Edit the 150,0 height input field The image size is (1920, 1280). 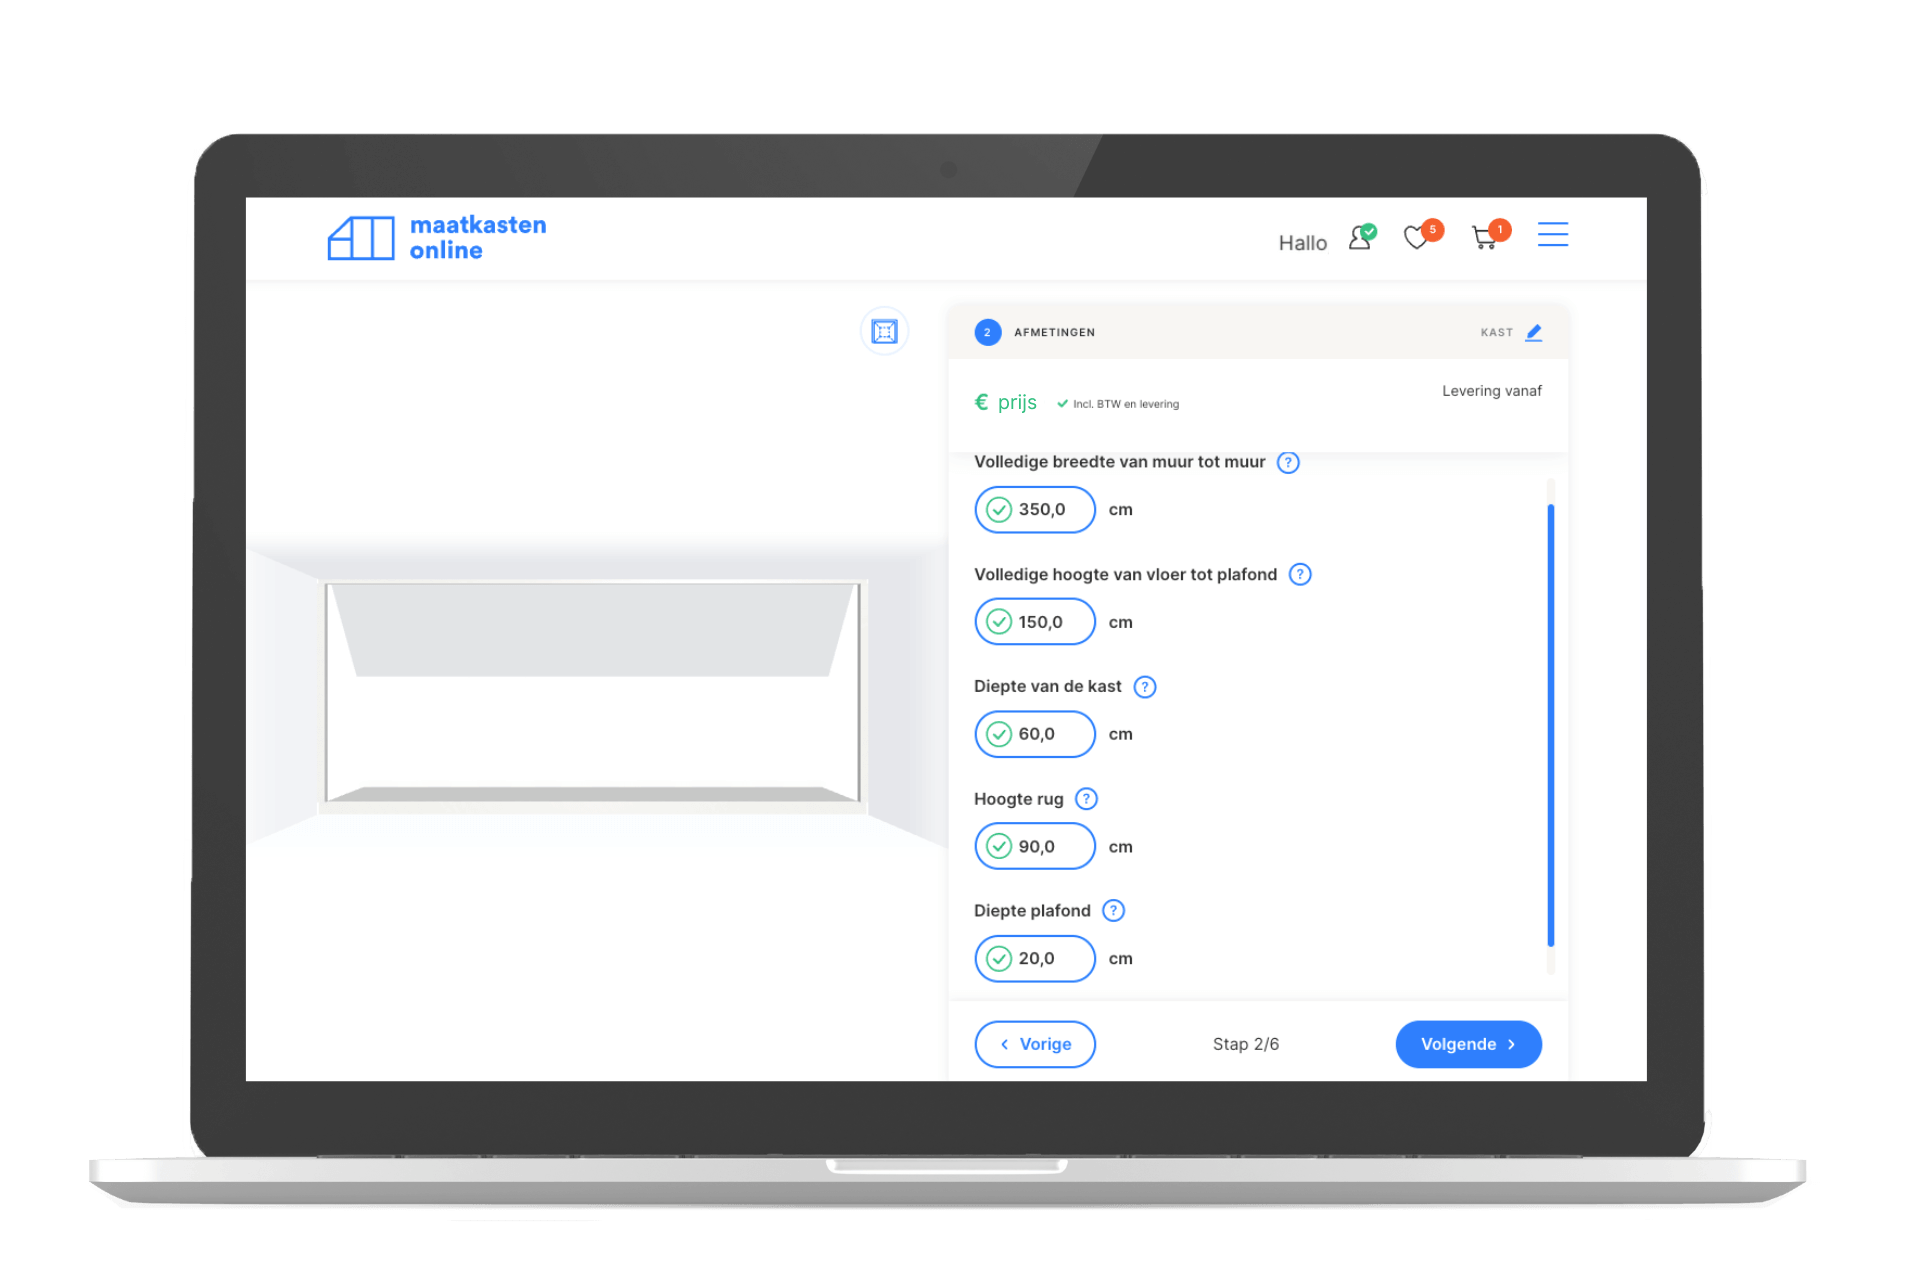[1035, 622]
